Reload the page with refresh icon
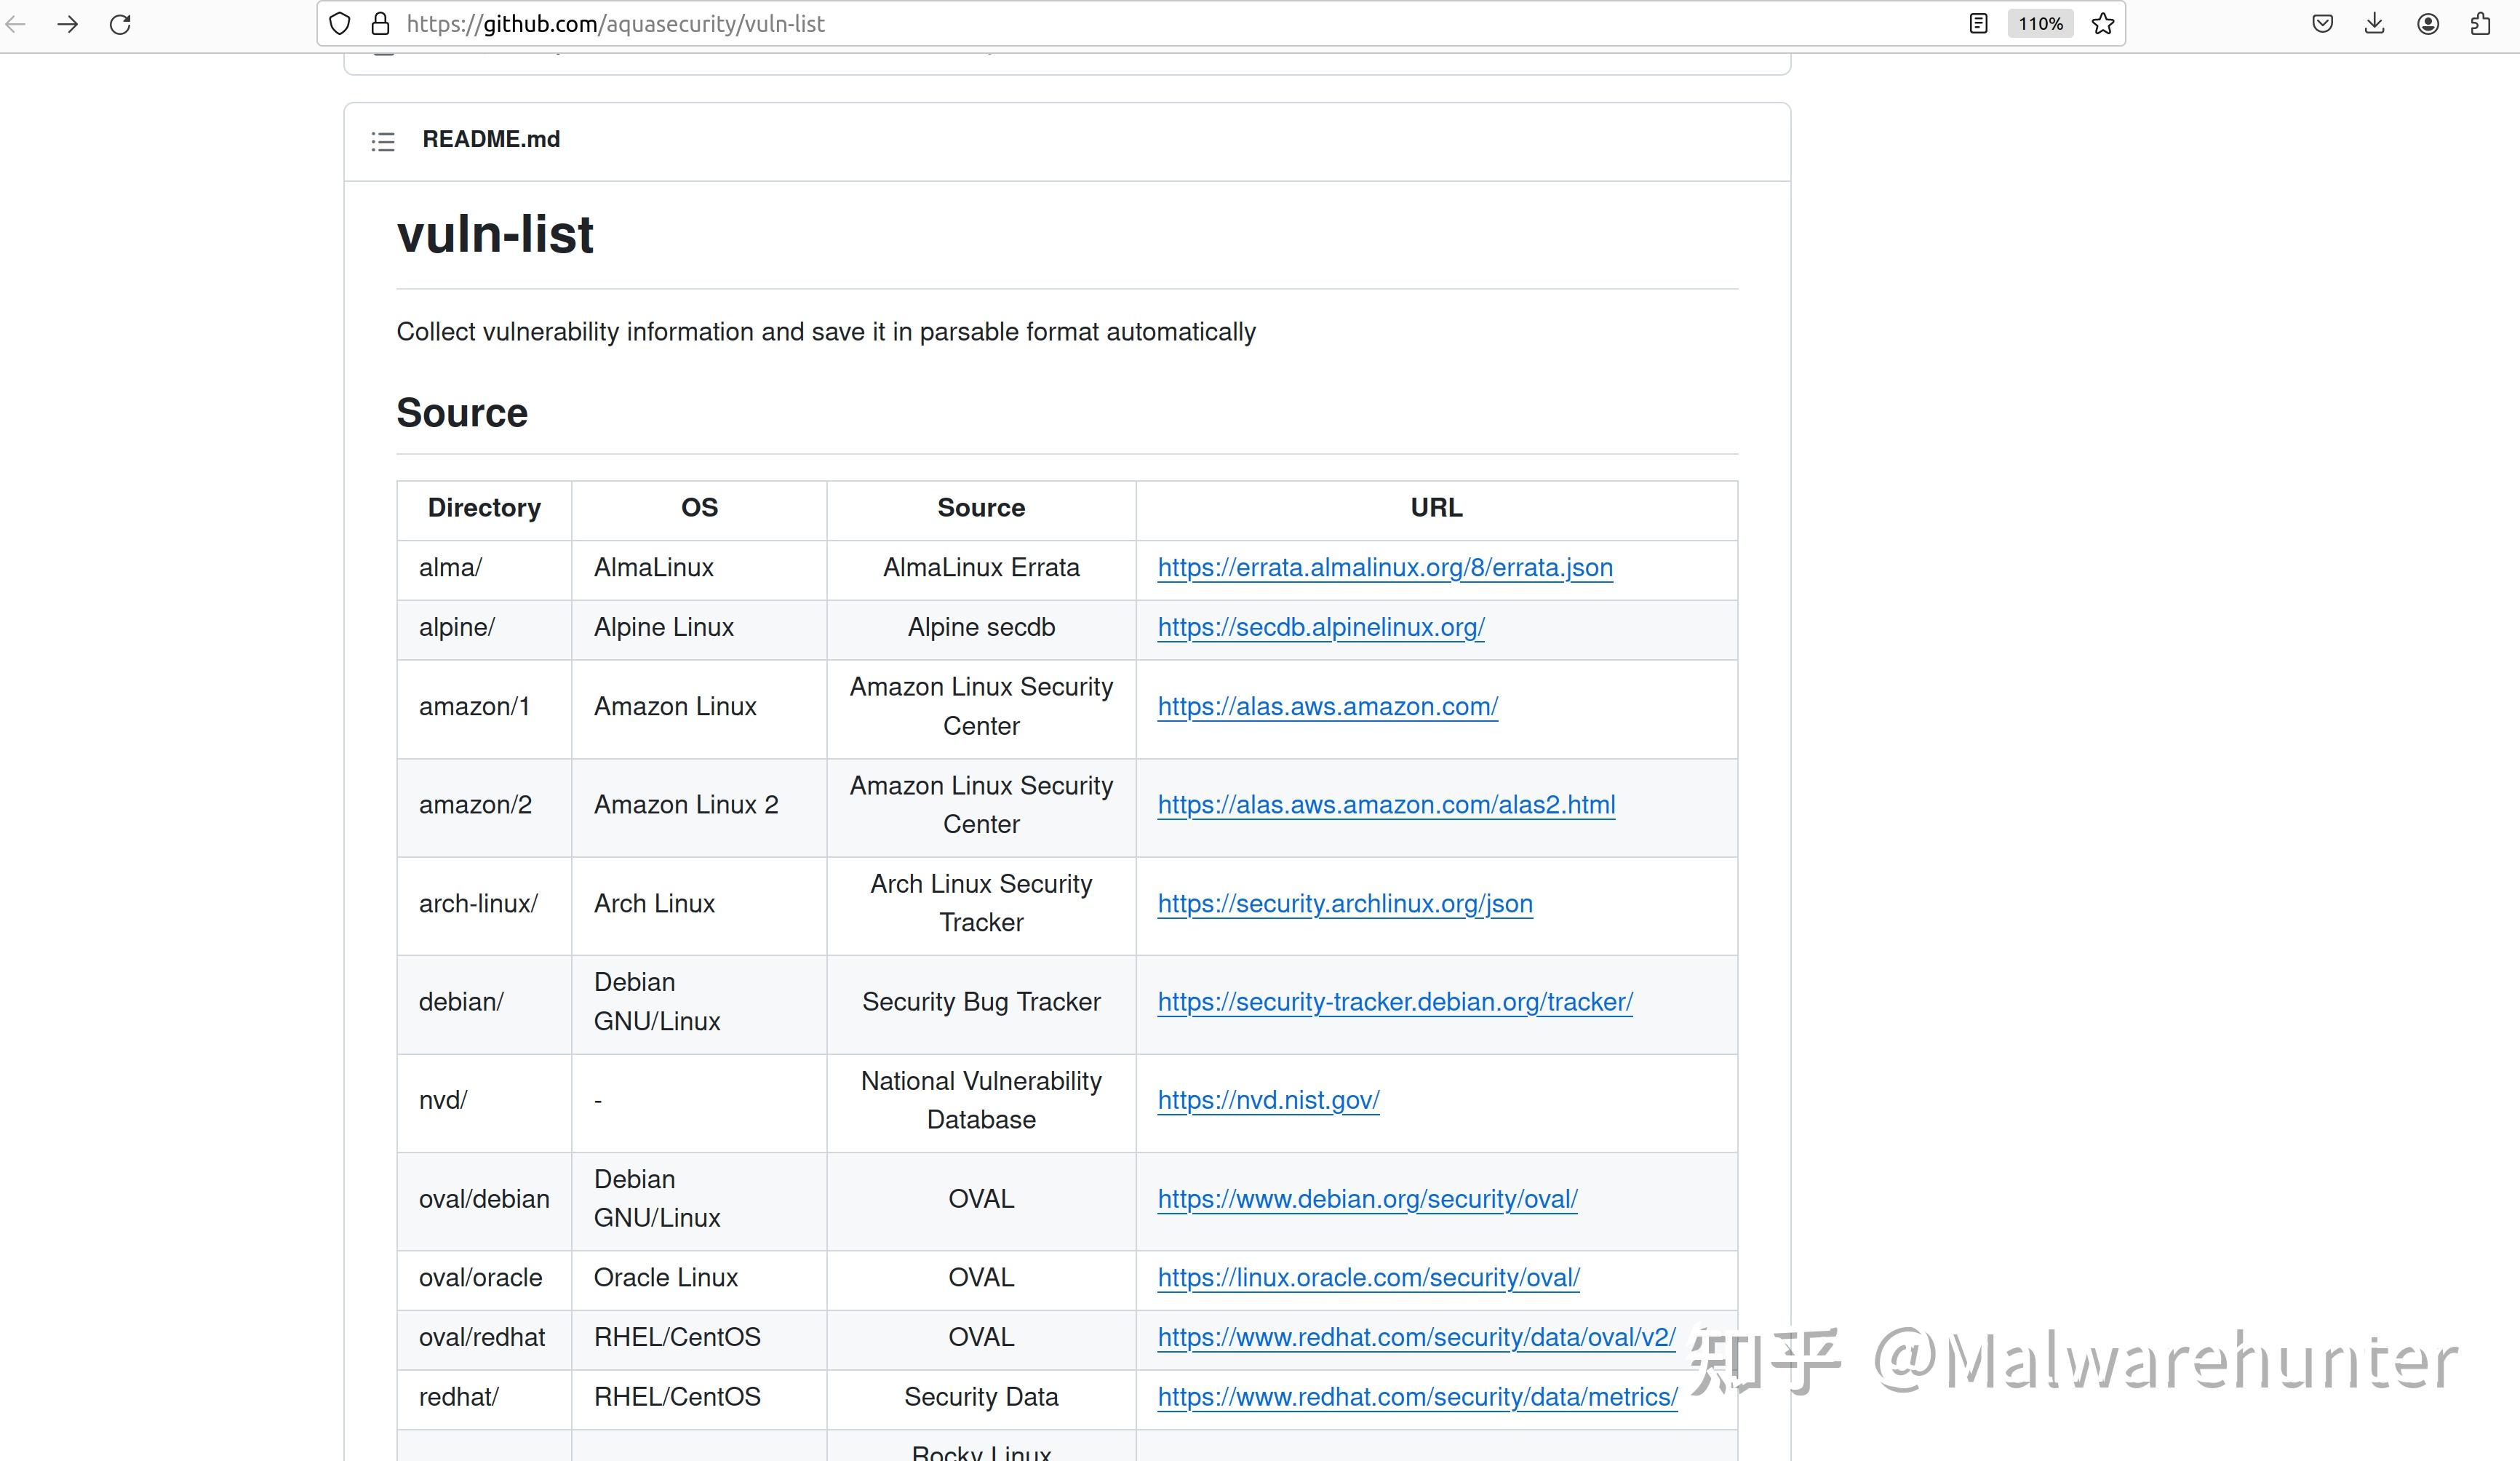 [x=120, y=24]
